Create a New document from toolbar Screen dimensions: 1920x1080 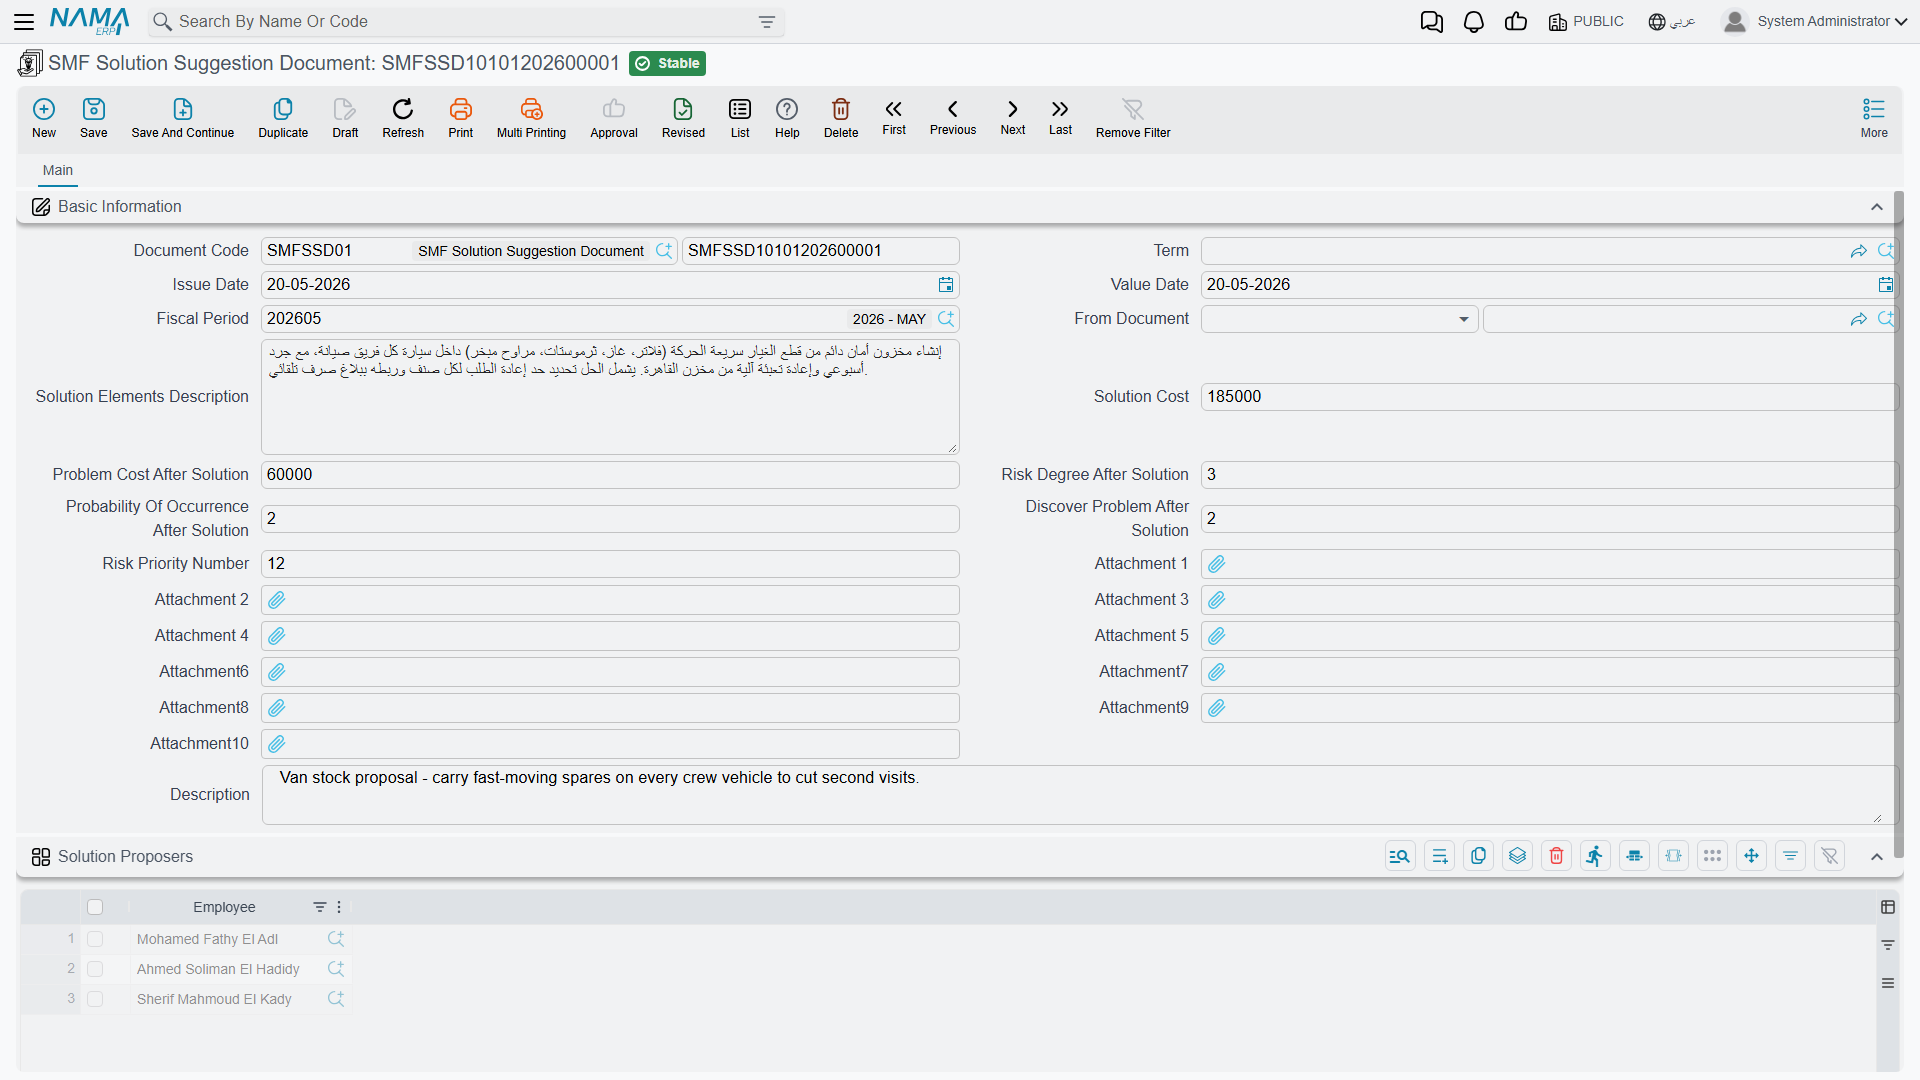pyautogui.click(x=44, y=118)
